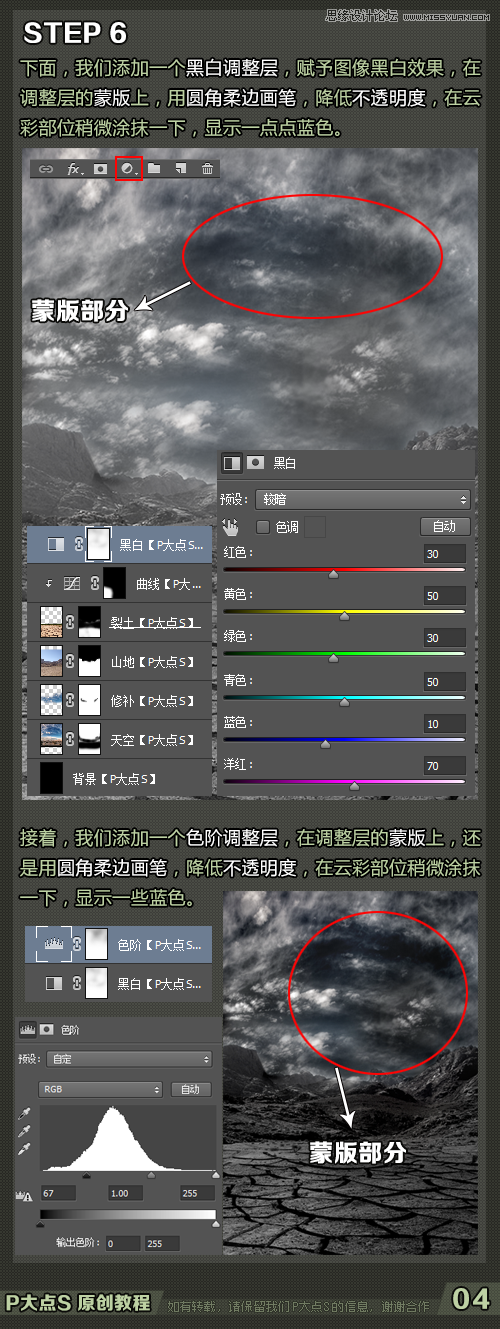500x1329 pixels.
Task: Click the mask icon in 色阶 properties header
Action: coord(46,1028)
